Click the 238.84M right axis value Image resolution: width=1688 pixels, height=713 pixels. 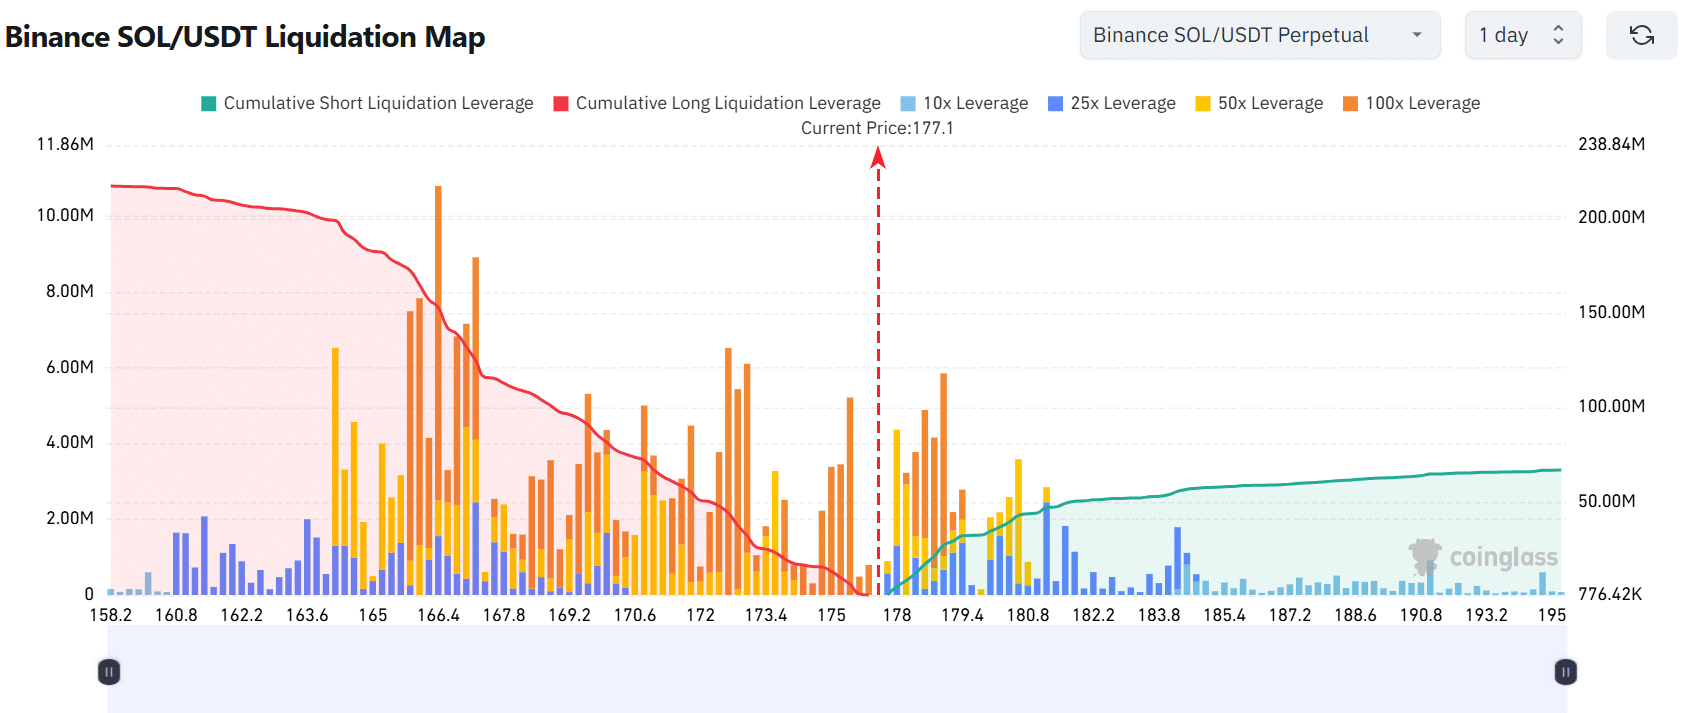coord(1612,144)
